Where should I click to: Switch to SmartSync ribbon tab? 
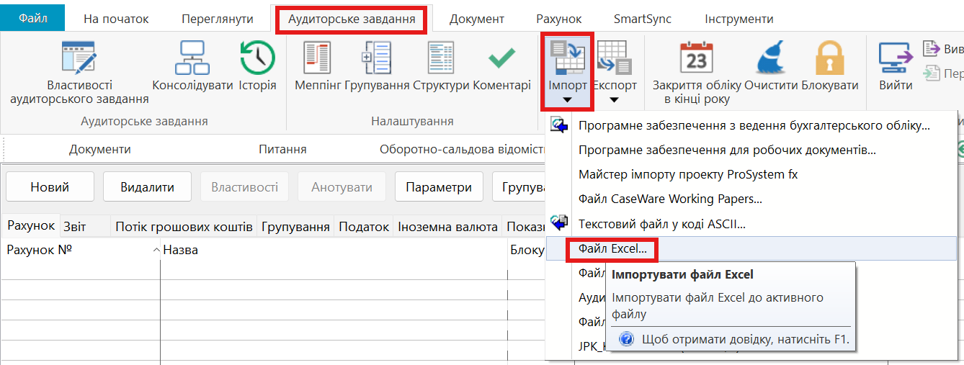pos(642,18)
